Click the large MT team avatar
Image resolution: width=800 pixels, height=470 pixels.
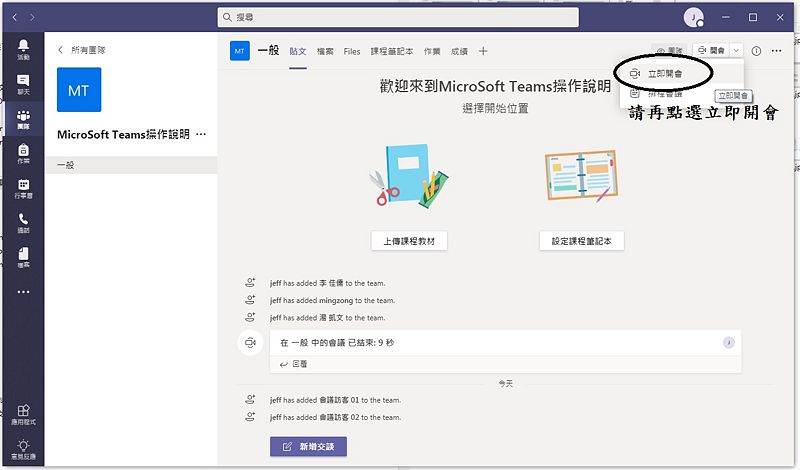point(79,90)
